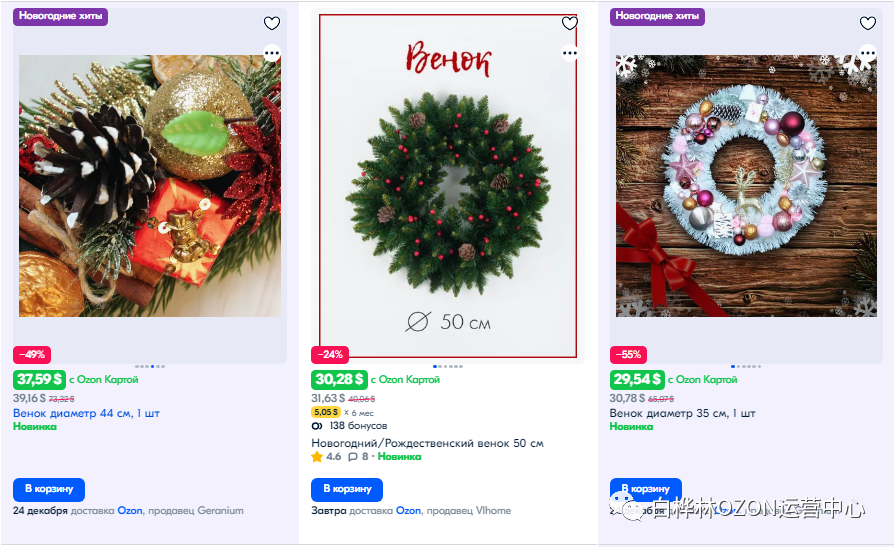This screenshot has height=547, width=894.
Task: Open three-dot menu on the 35 cm wreath
Action: (868, 54)
